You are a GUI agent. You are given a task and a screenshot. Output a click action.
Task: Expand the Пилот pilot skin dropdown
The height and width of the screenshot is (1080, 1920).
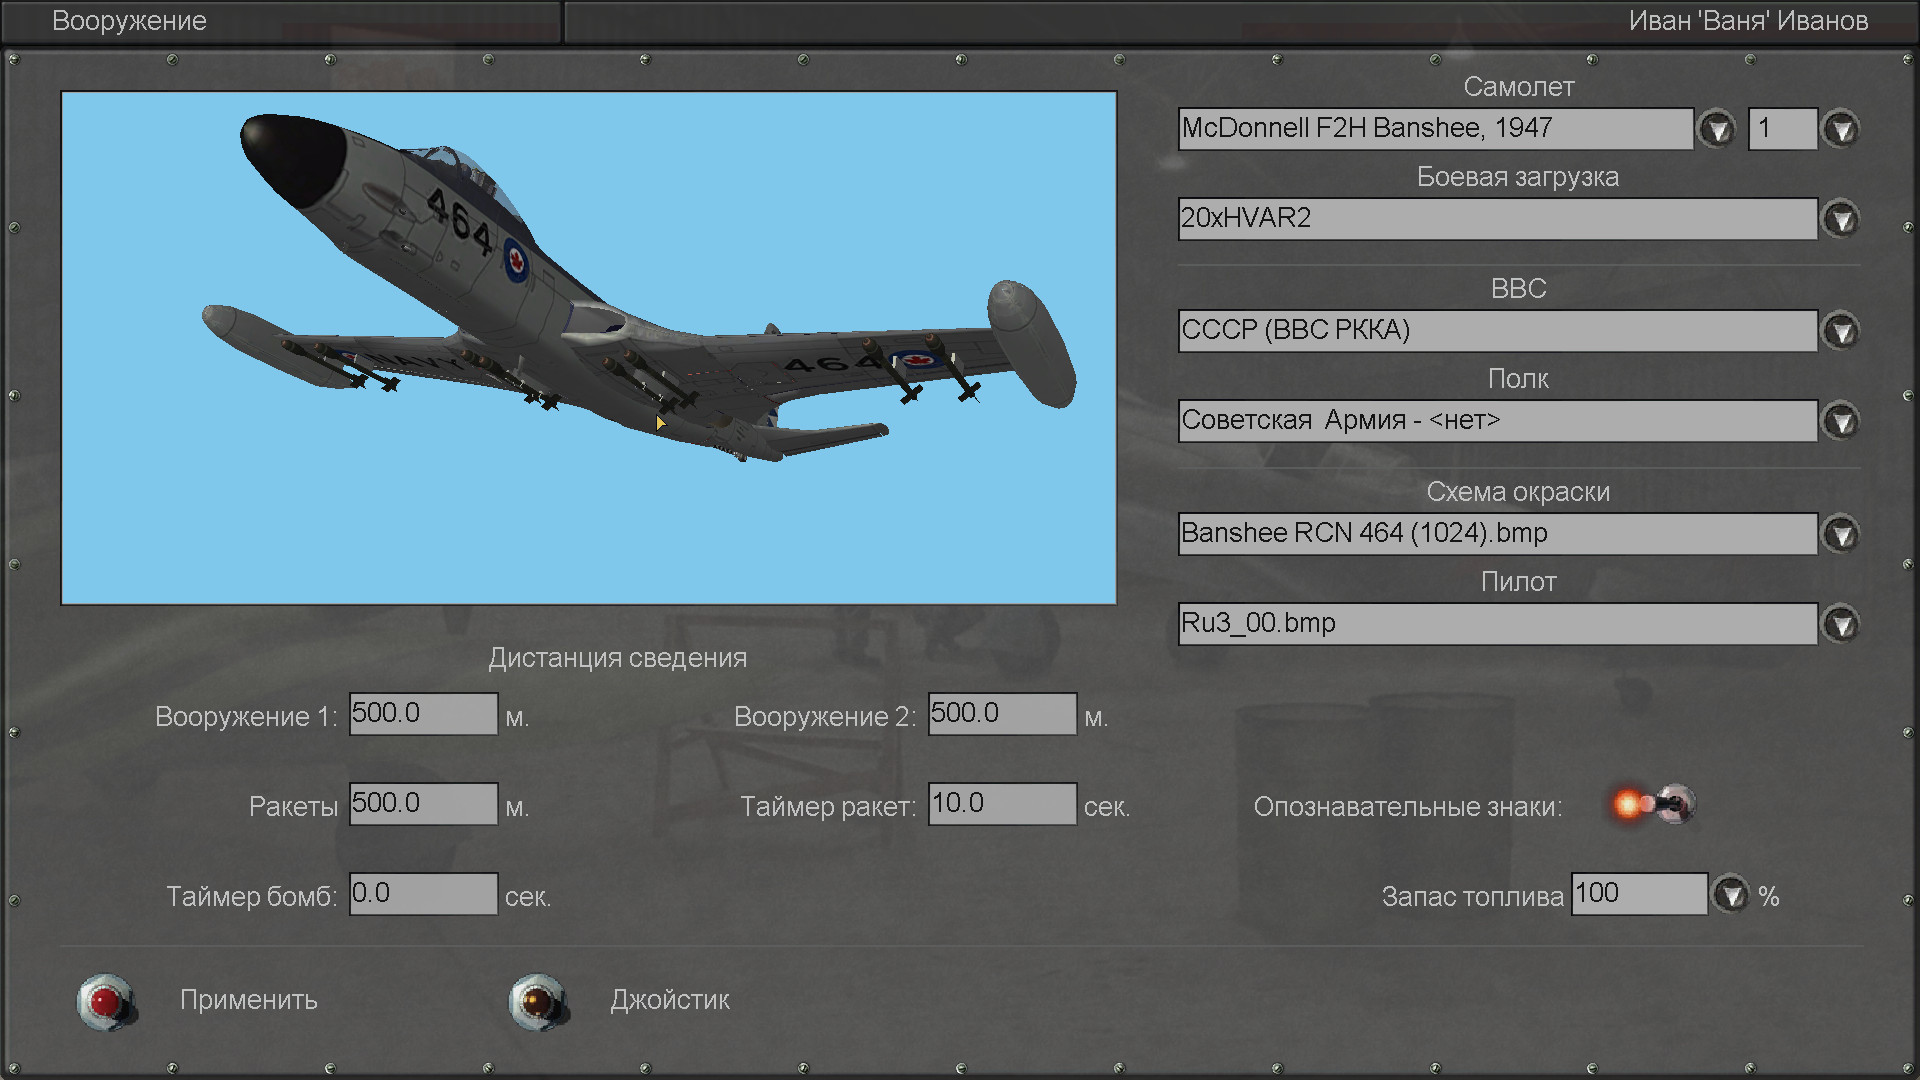(x=1841, y=624)
